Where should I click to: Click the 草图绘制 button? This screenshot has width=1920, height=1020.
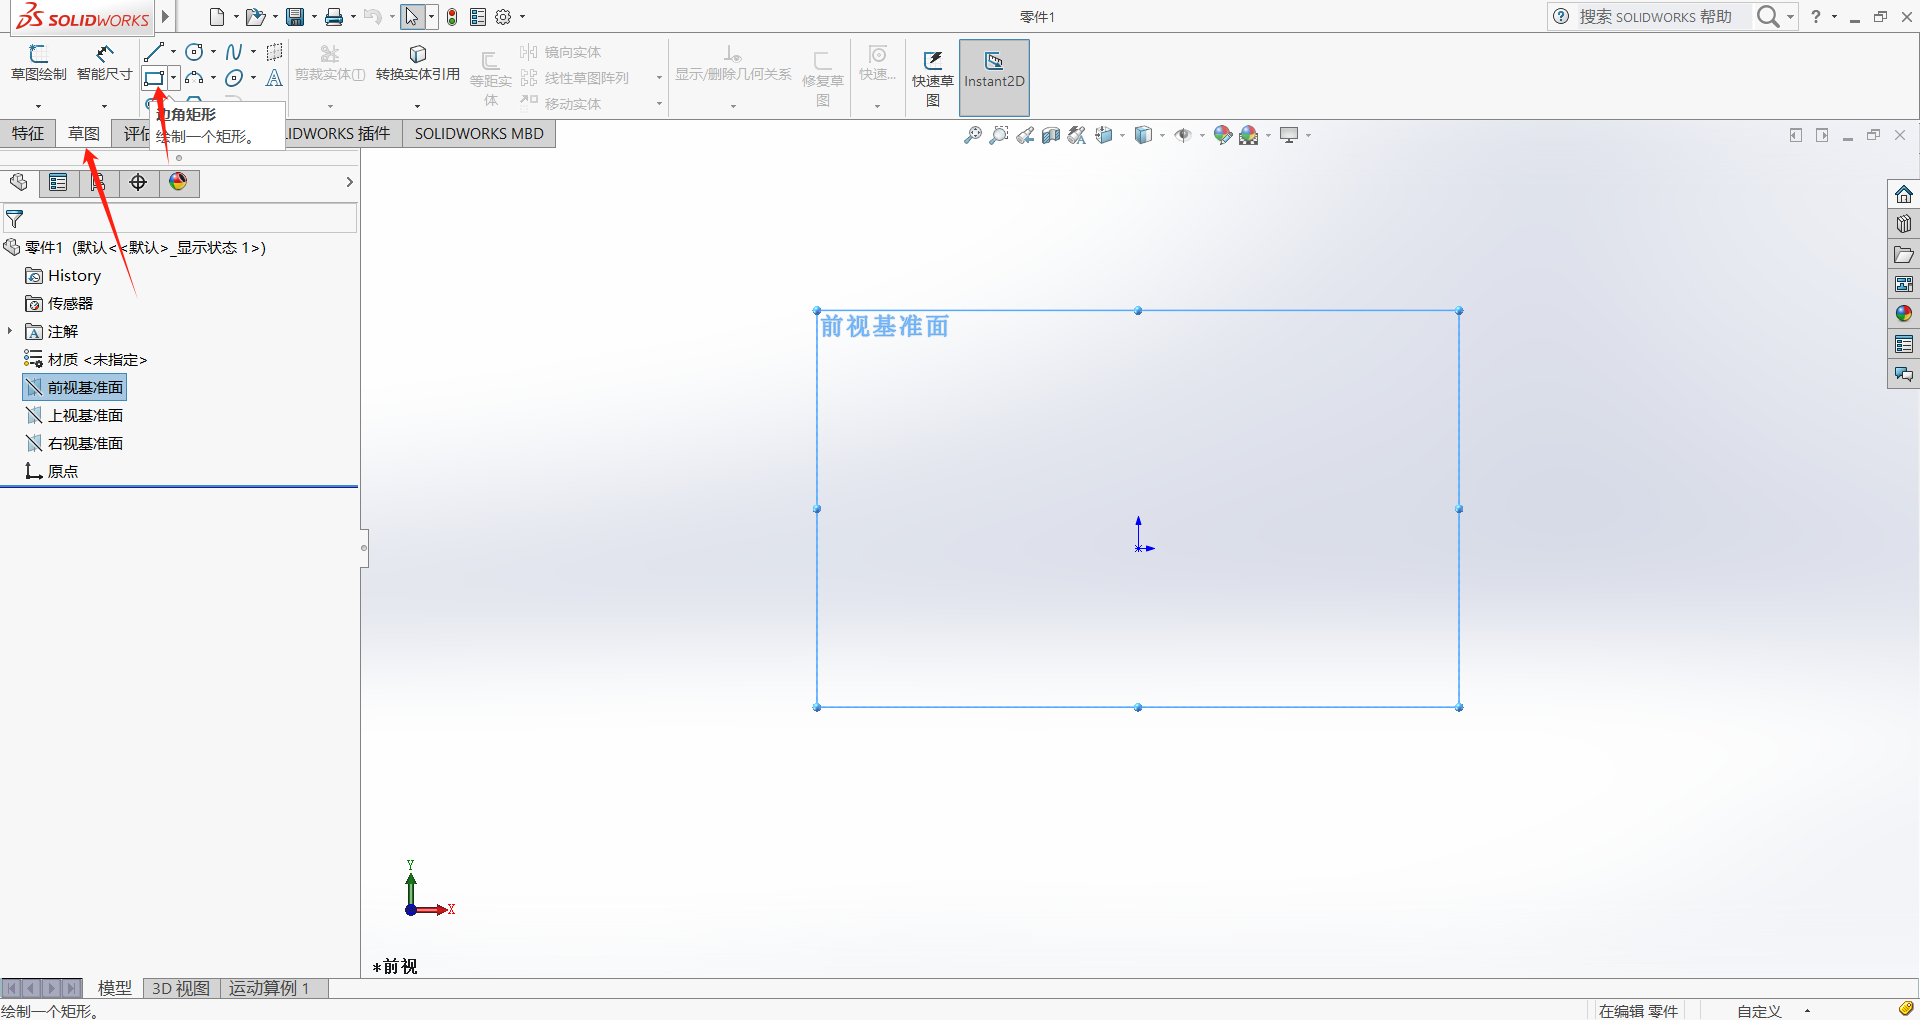(39, 64)
